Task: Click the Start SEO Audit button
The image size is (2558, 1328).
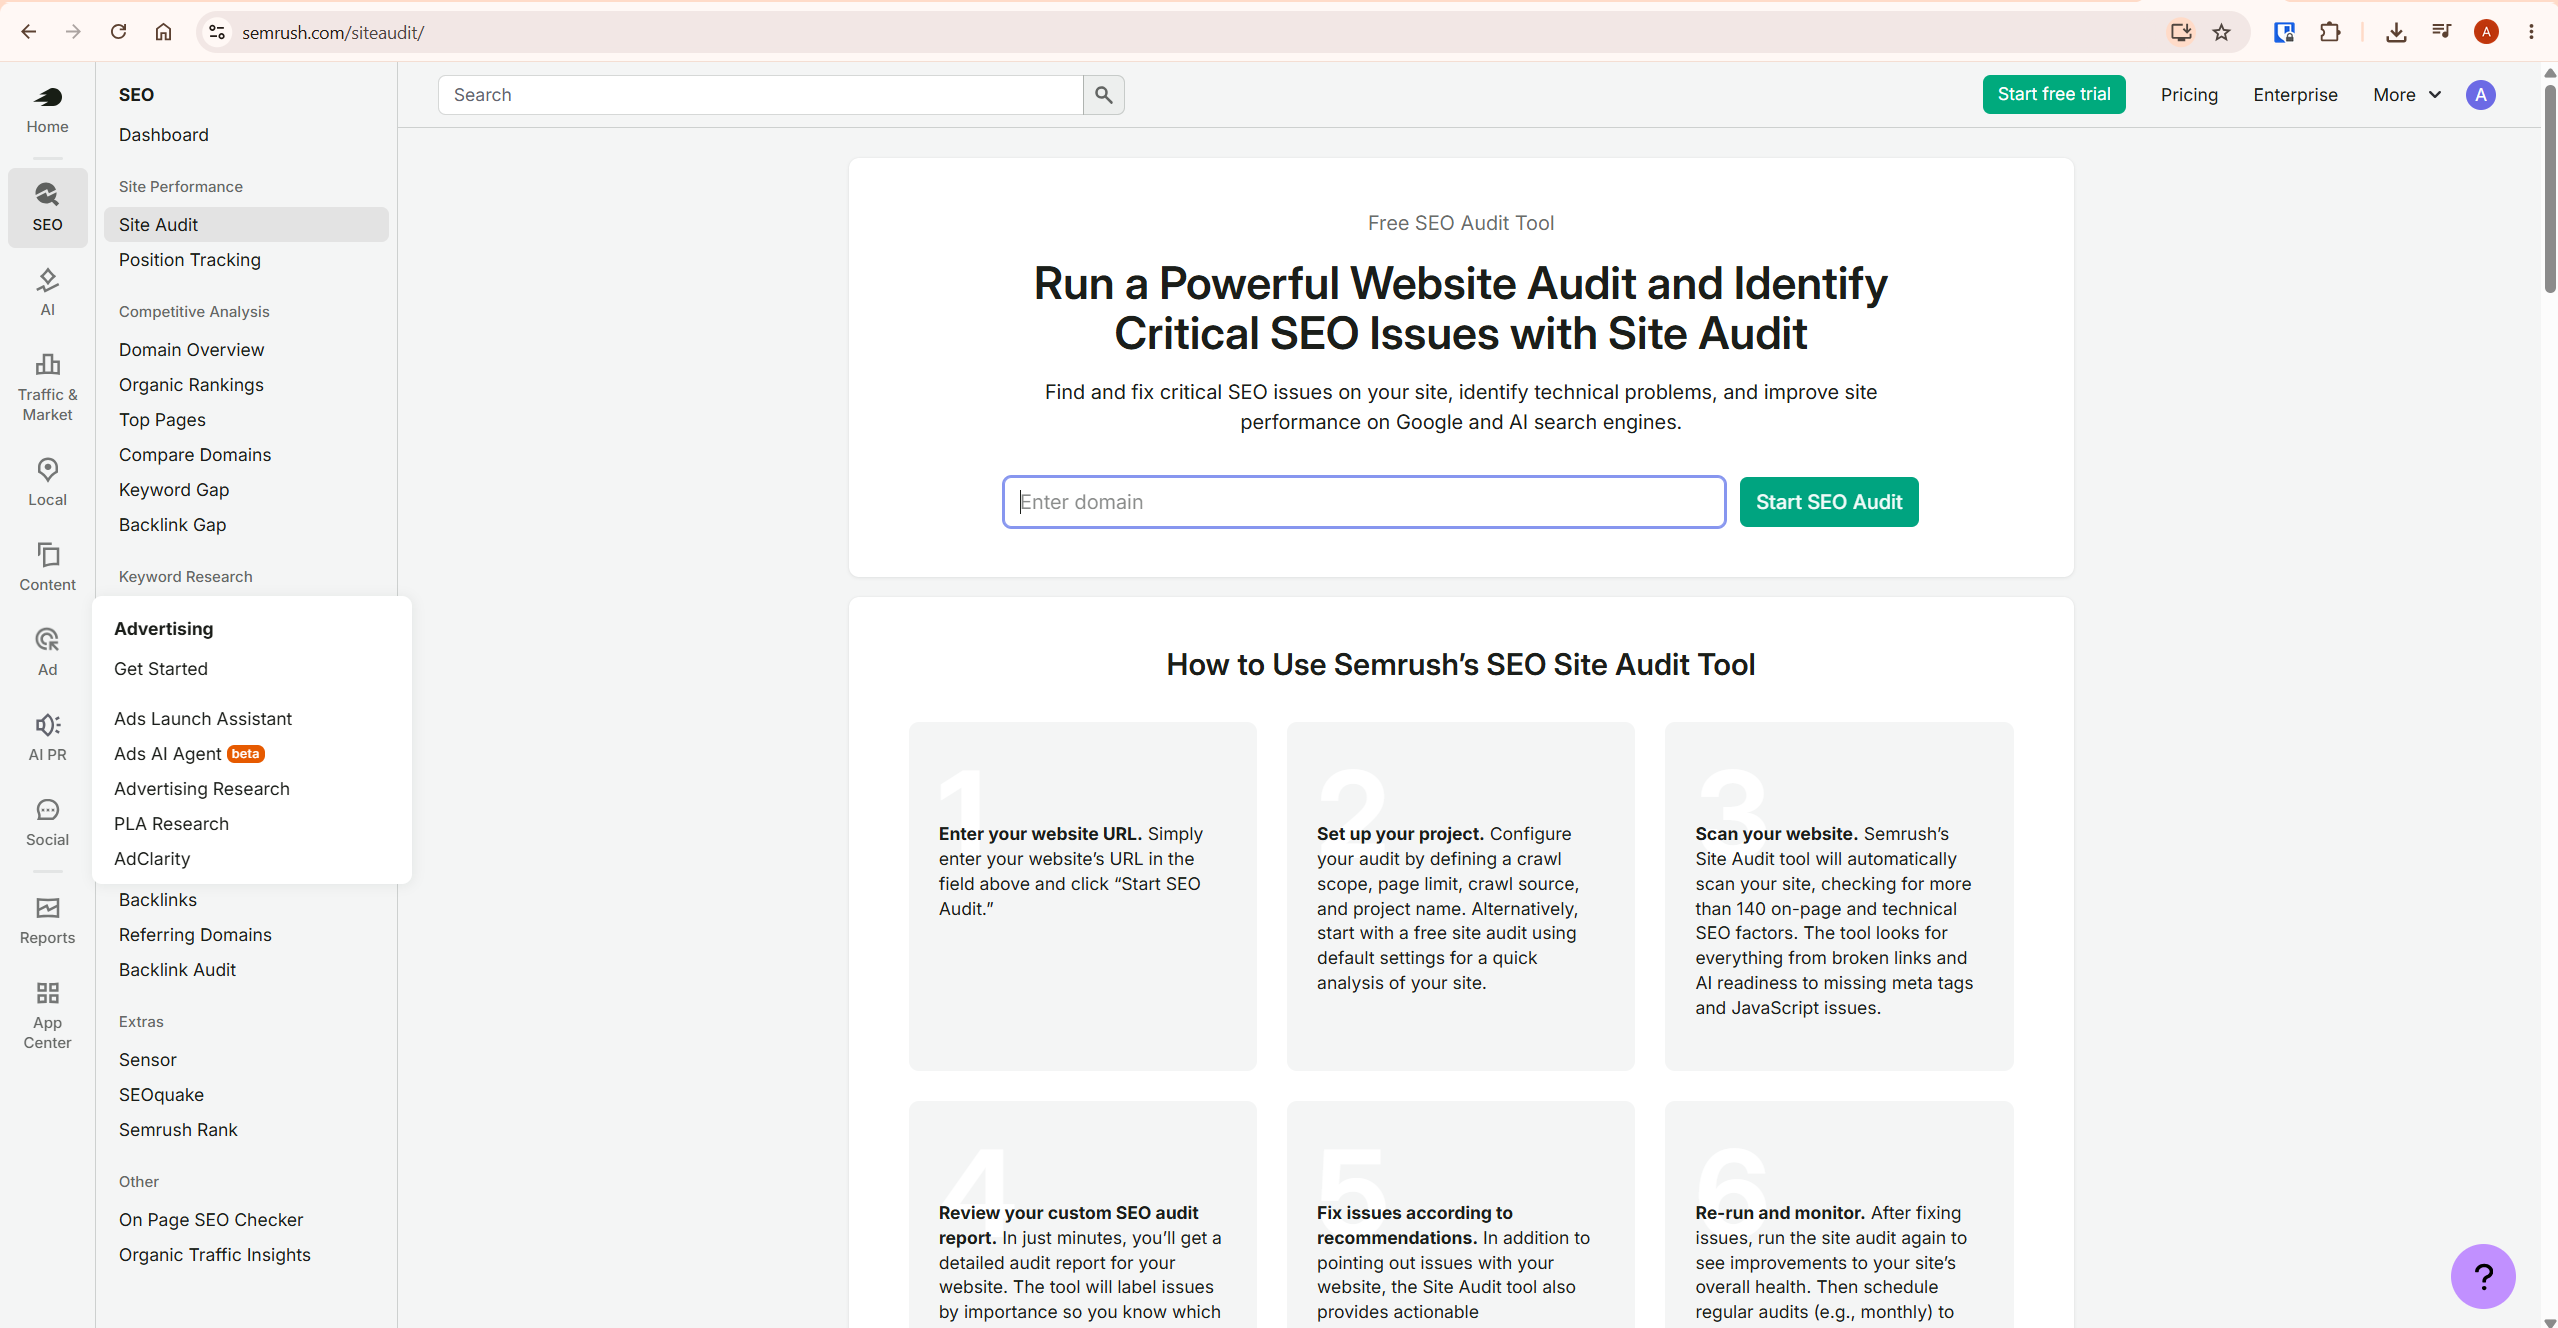Action: pos(1828,502)
